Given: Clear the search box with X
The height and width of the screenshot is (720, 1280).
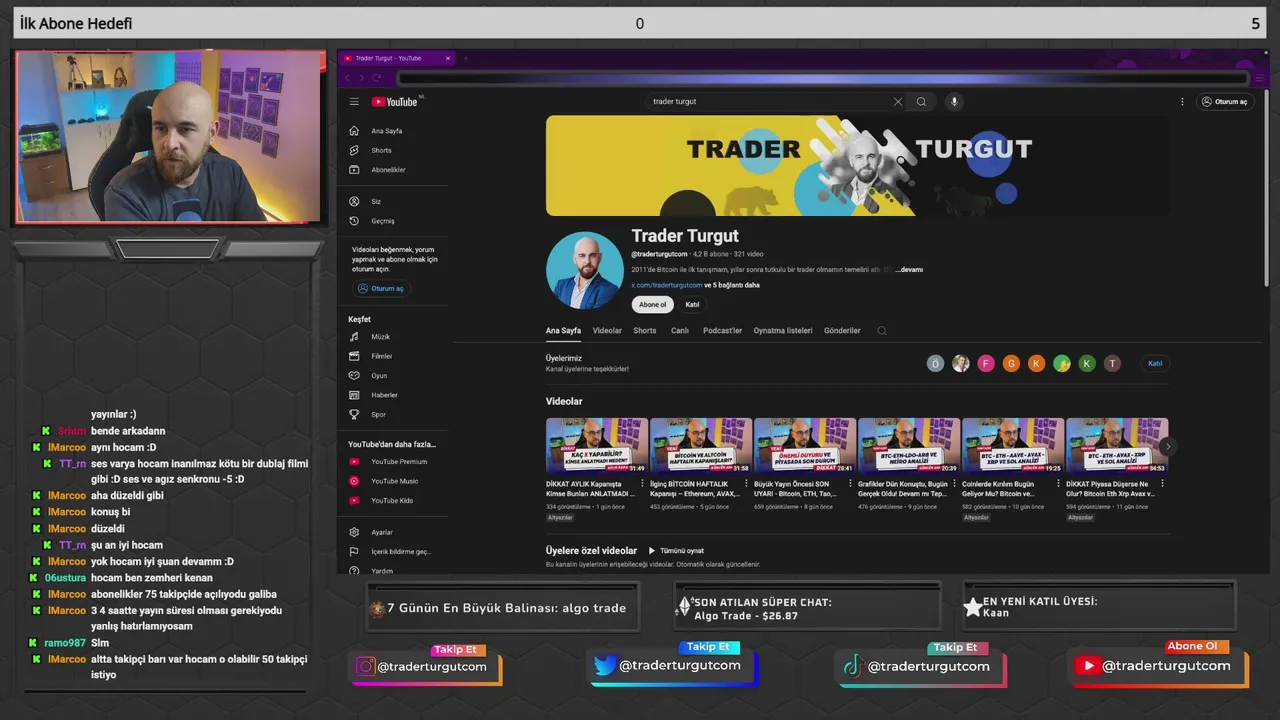Looking at the screenshot, I should pos(897,101).
